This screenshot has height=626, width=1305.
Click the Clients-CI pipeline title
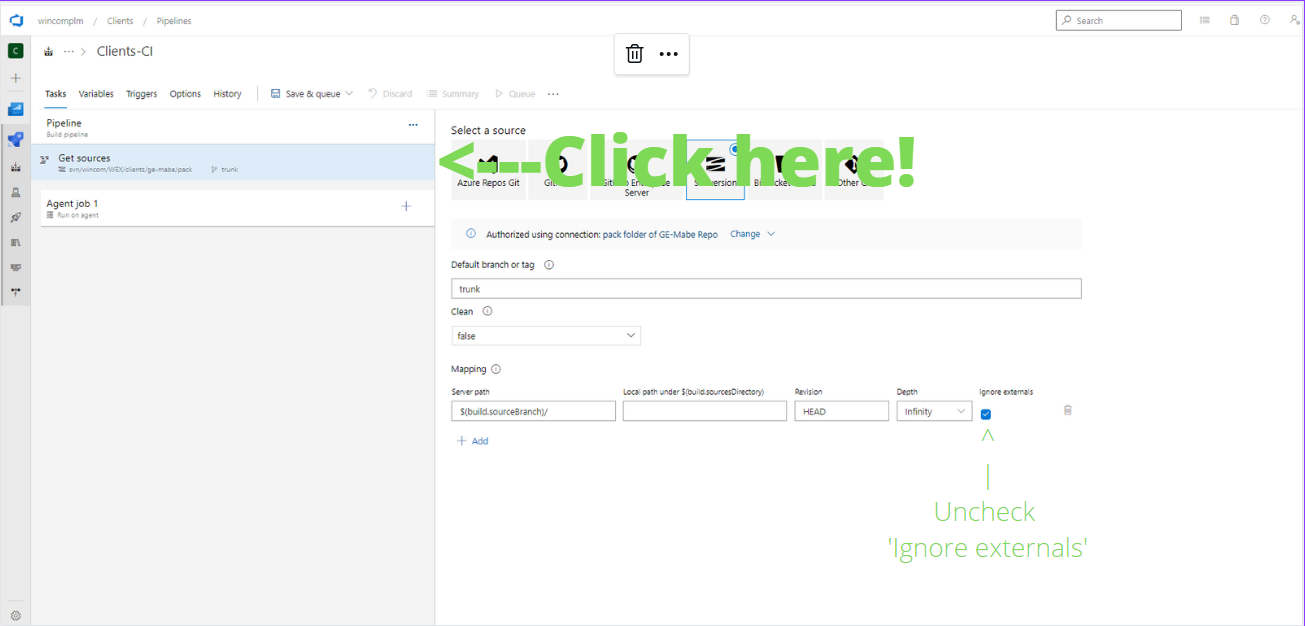point(125,51)
